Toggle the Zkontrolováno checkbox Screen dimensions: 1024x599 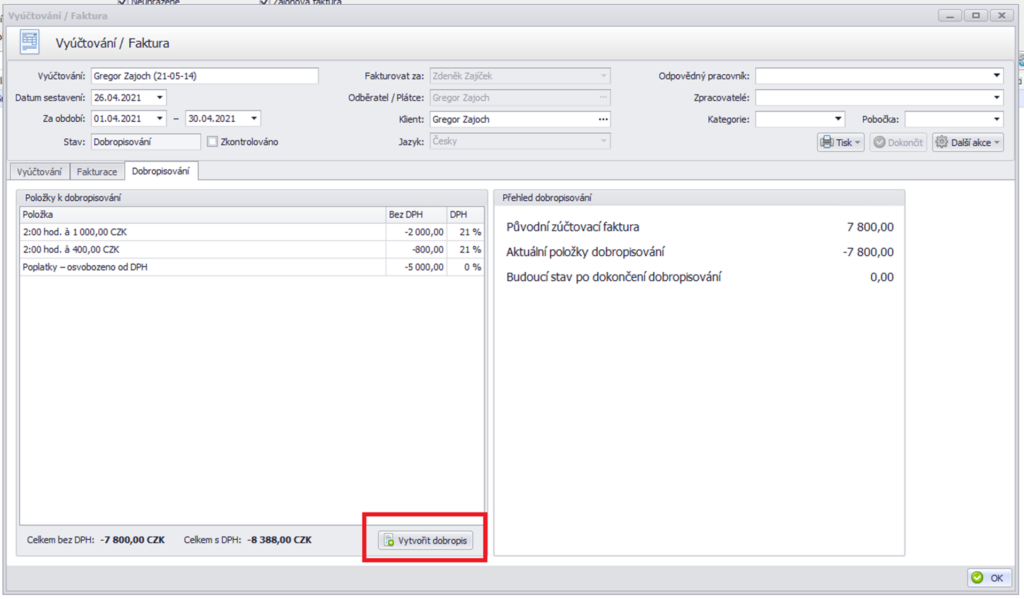(212, 142)
